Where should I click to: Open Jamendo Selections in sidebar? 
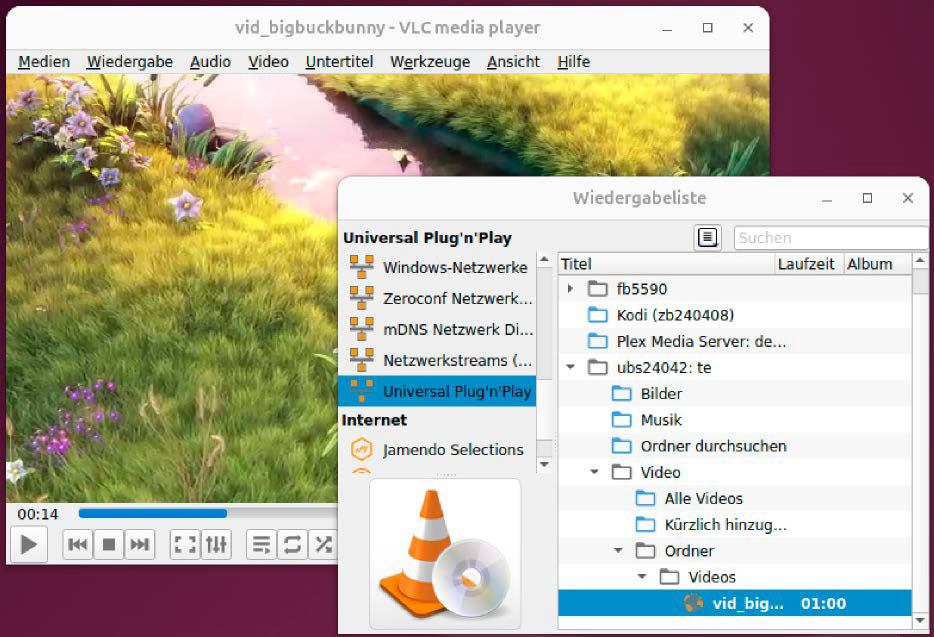point(437,449)
